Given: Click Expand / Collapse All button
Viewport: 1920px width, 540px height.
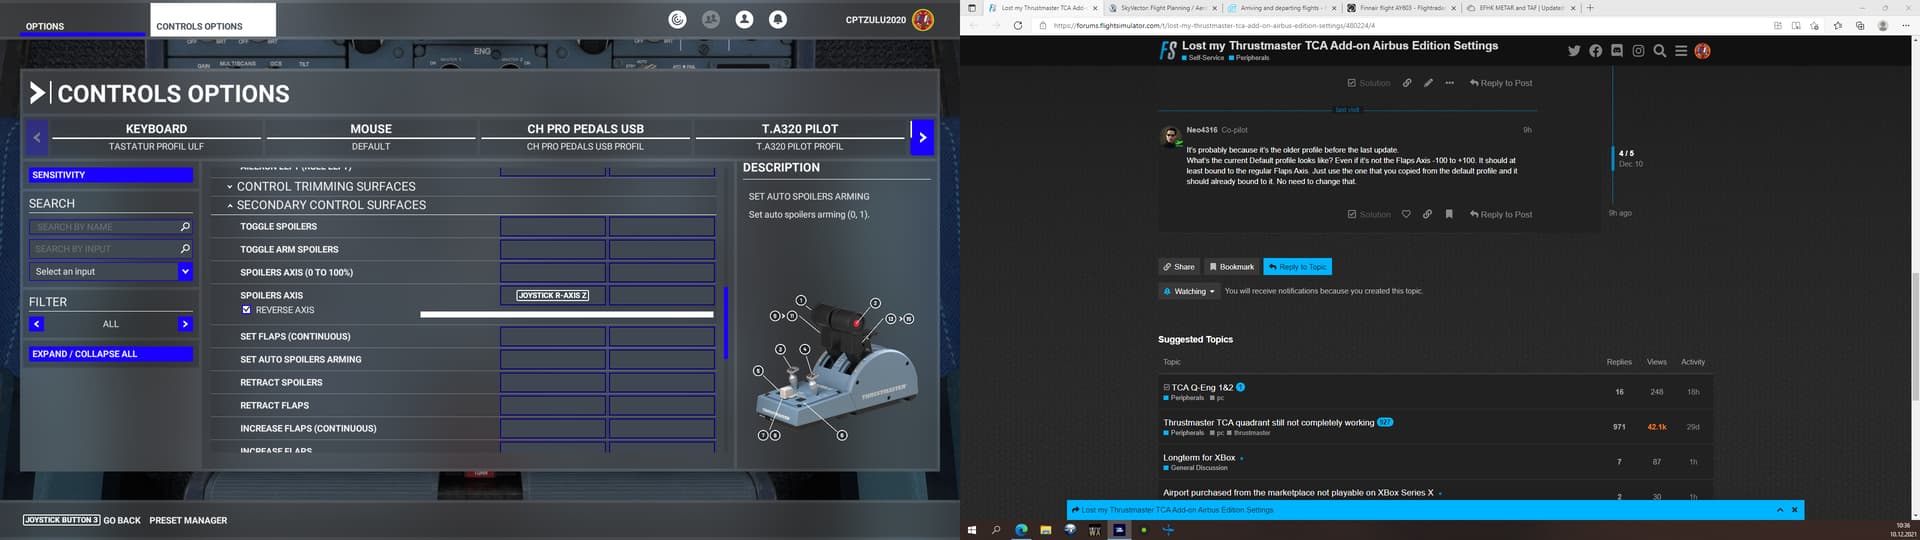Looking at the screenshot, I should point(110,354).
